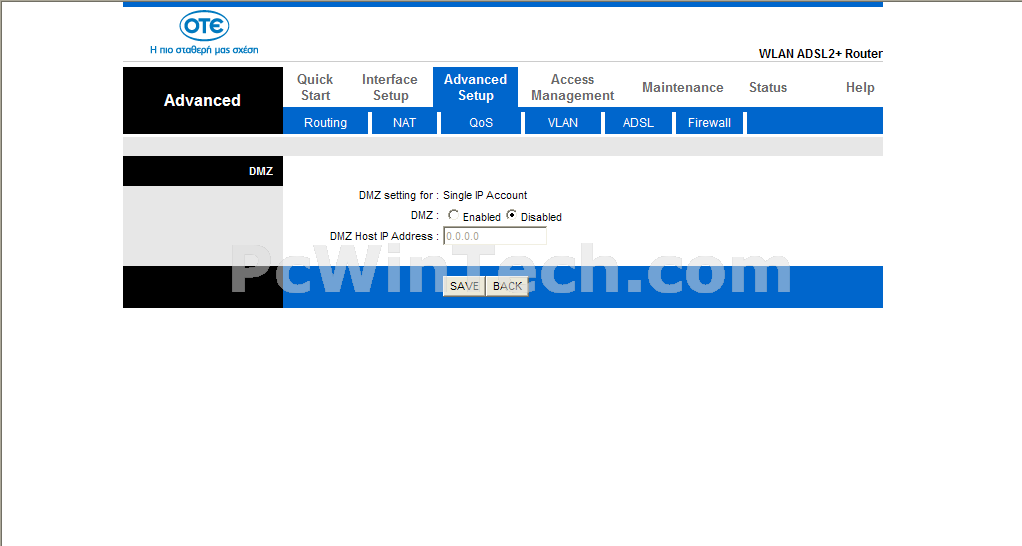Open the Routing submenu
The width and height of the screenshot is (1022, 546).
click(325, 123)
